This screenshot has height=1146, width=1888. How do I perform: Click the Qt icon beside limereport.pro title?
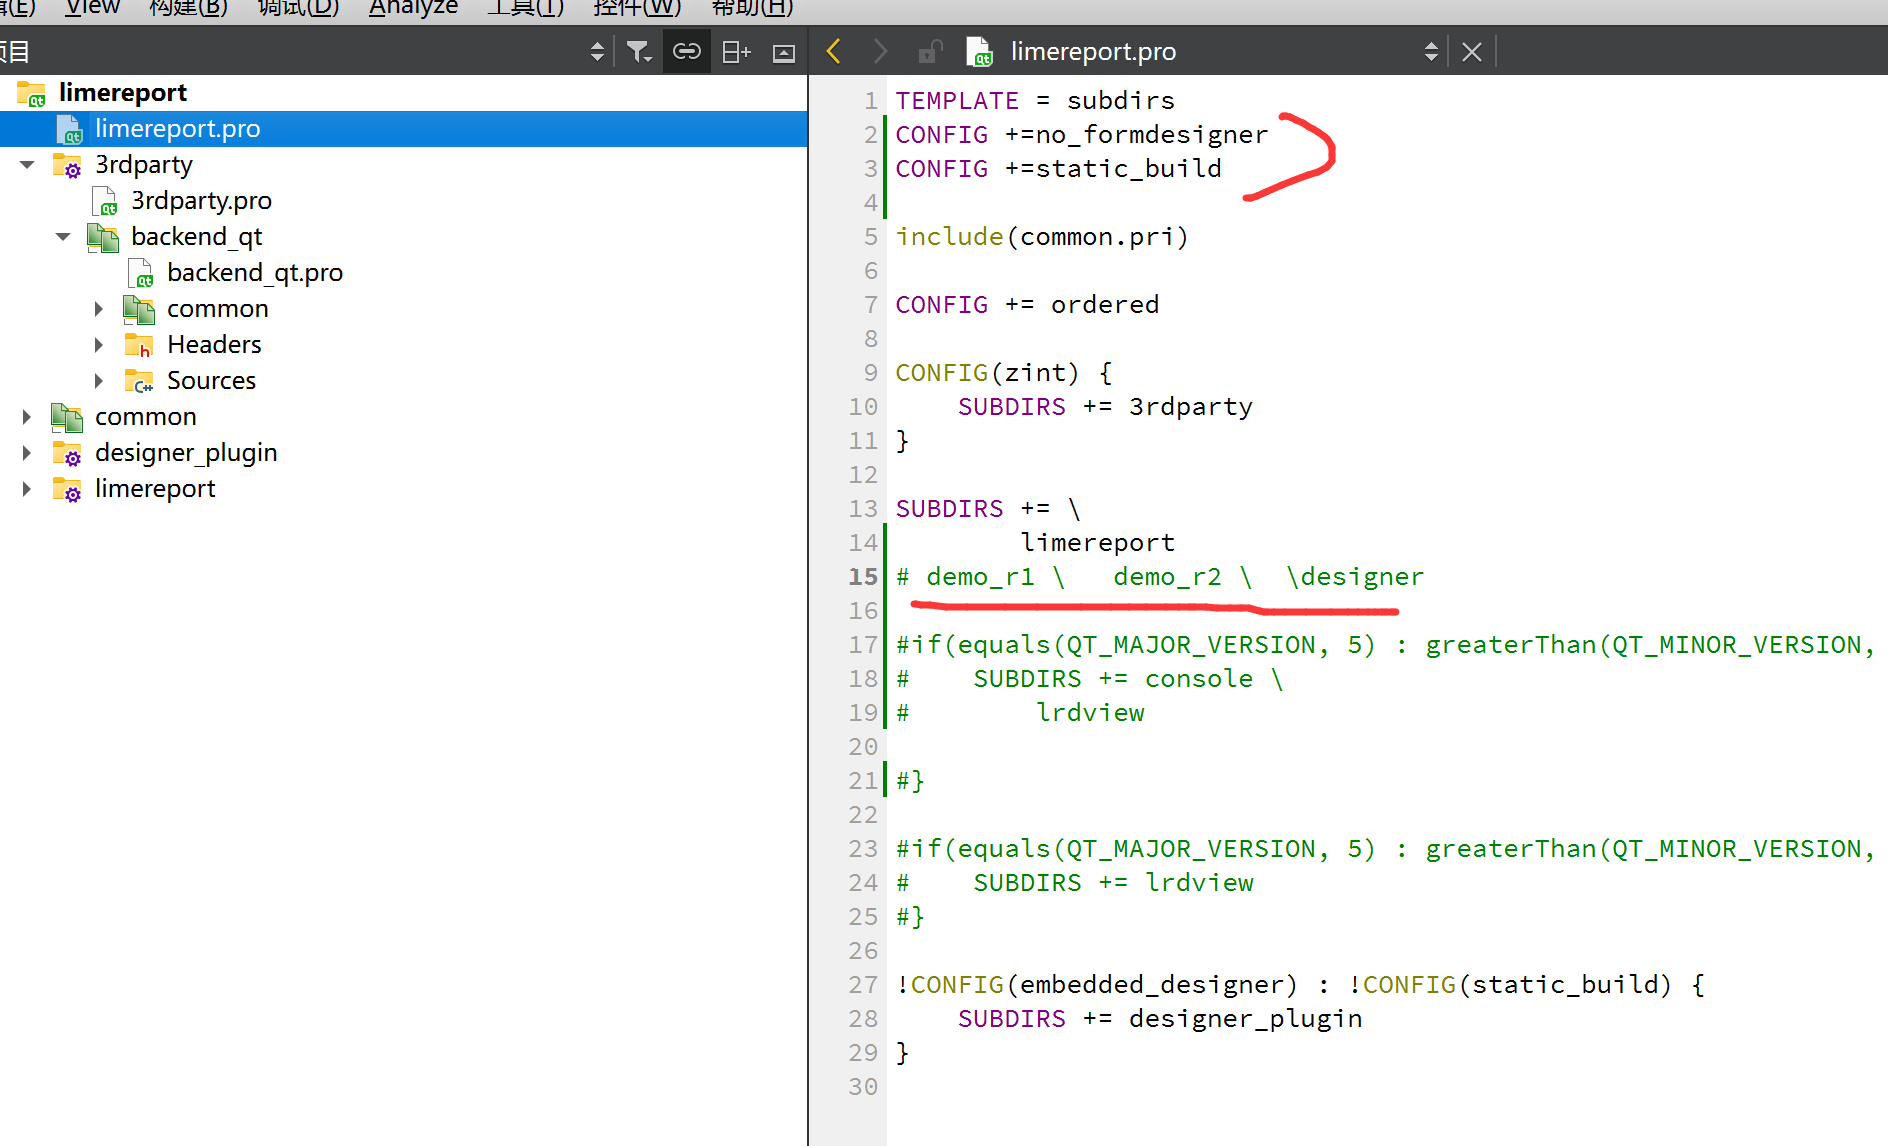coord(979,51)
